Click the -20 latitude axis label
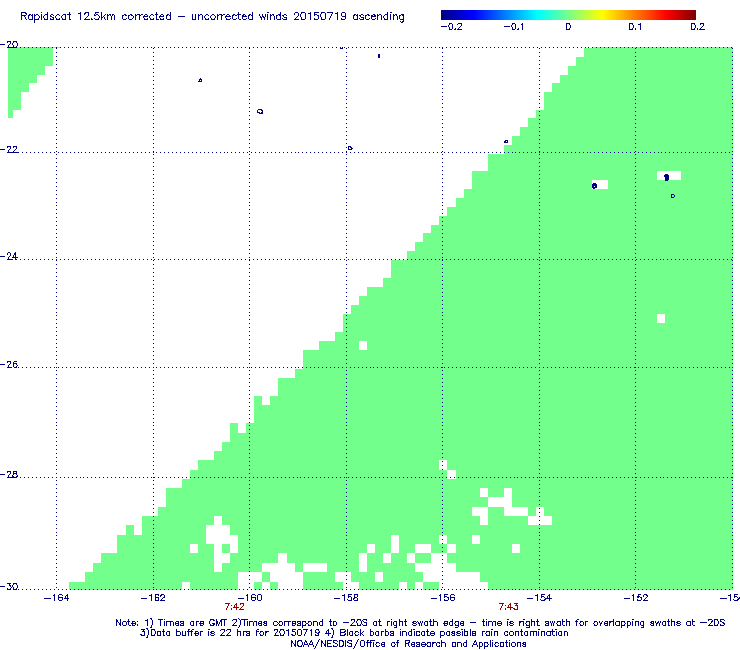The image size is (740, 650). (x=9, y=45)
